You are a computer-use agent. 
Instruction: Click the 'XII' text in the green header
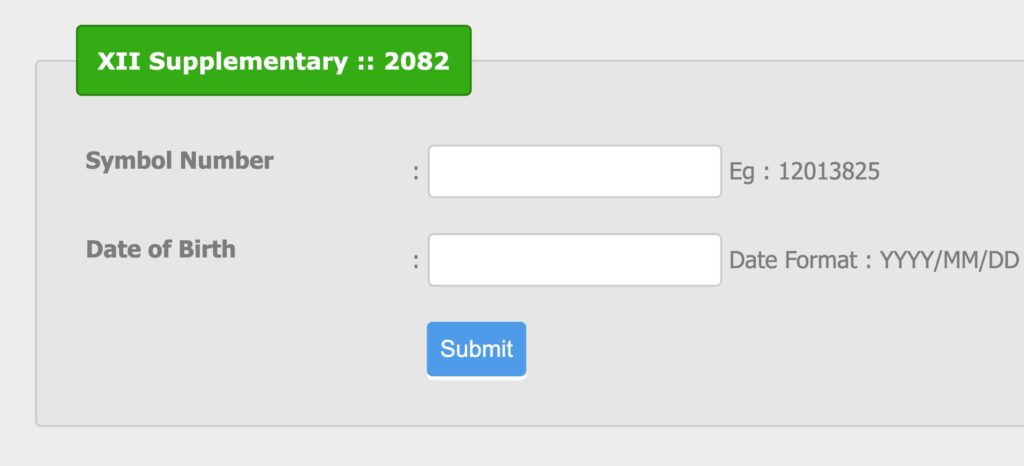pos(113,61)
